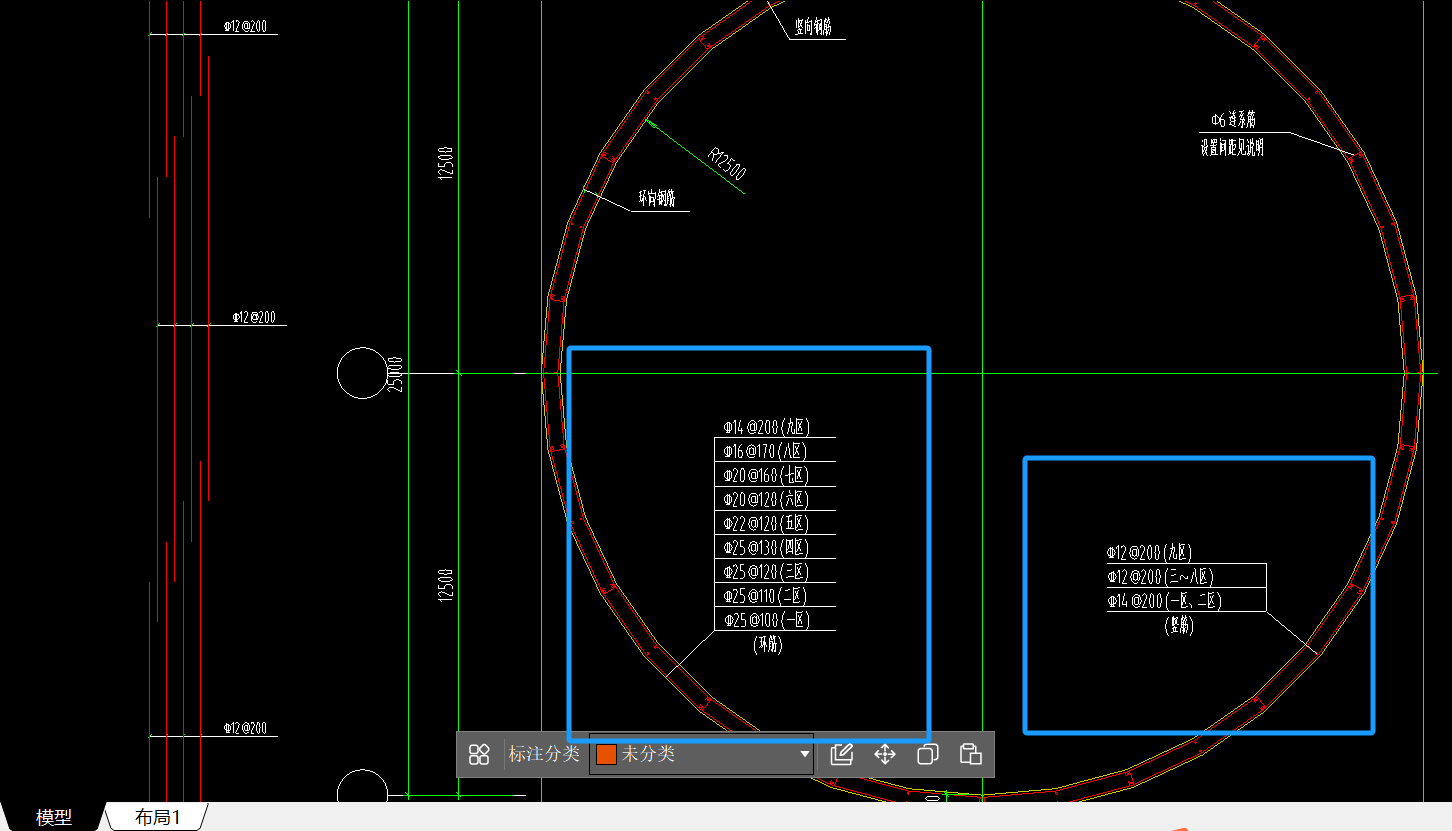Click the 标注分类 label
This screenshot has width=1452, height=831.
coord(544,754)
